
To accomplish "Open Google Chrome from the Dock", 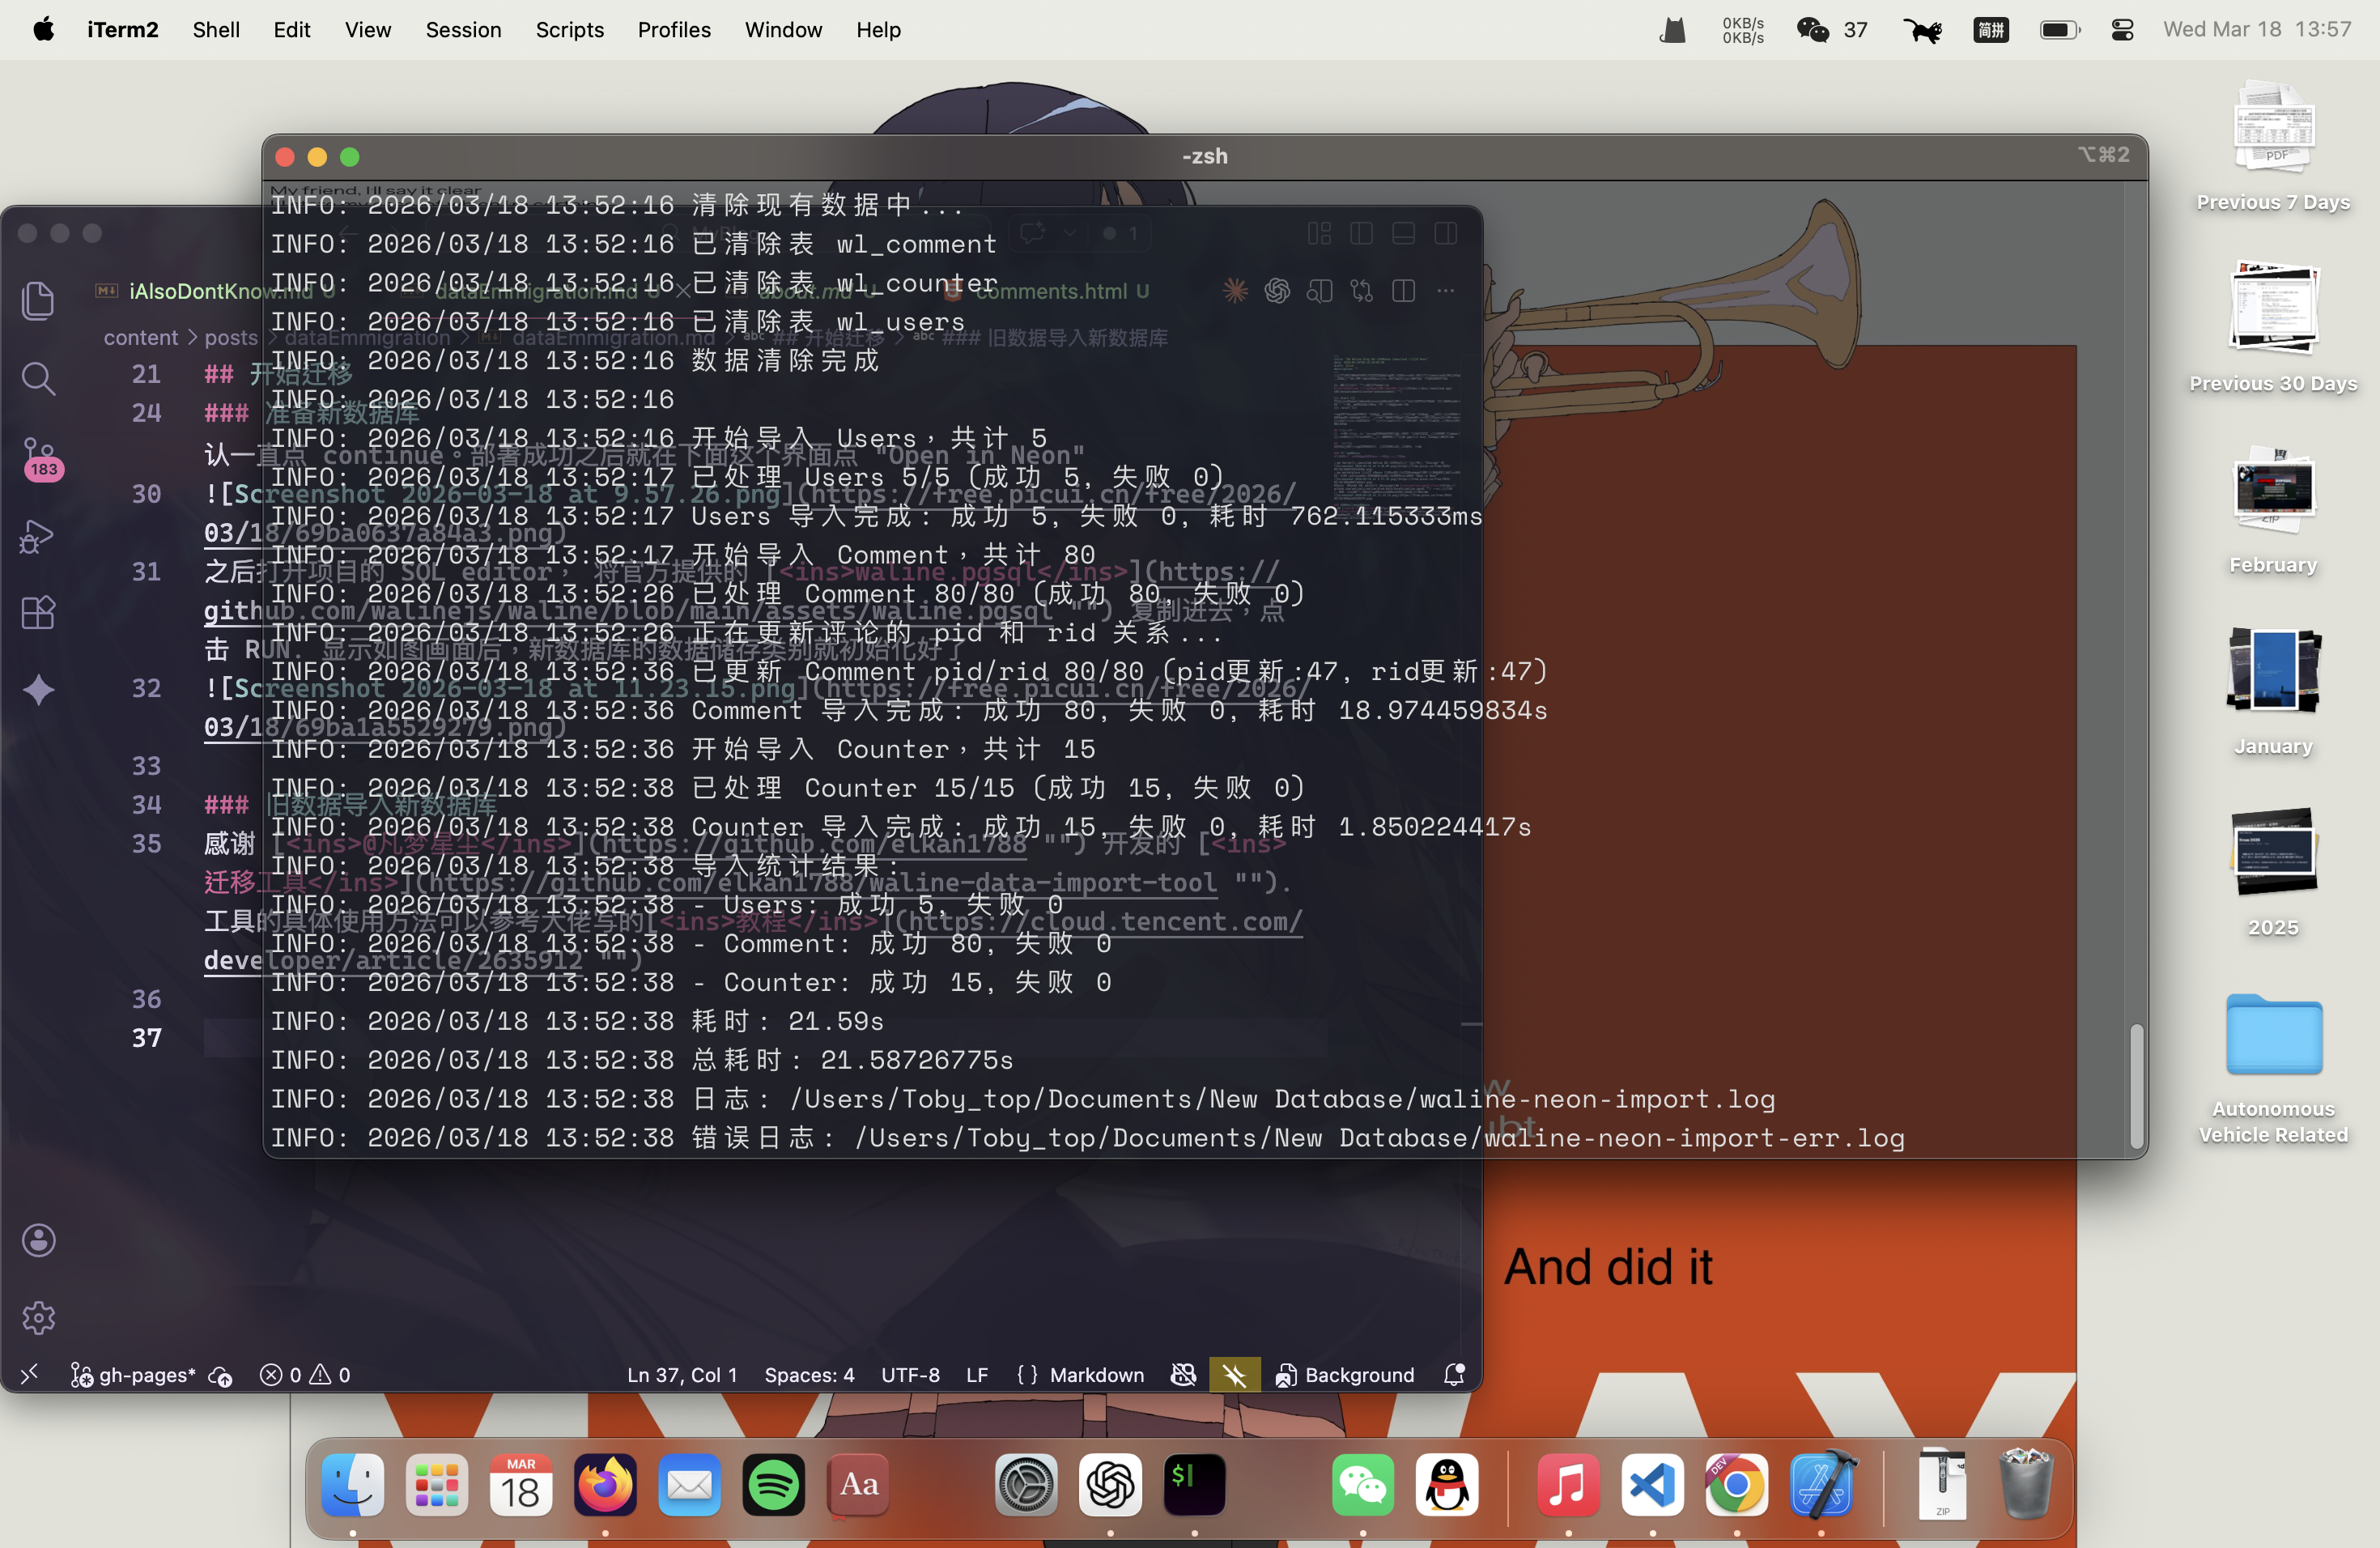I will pos(1737,1485).
